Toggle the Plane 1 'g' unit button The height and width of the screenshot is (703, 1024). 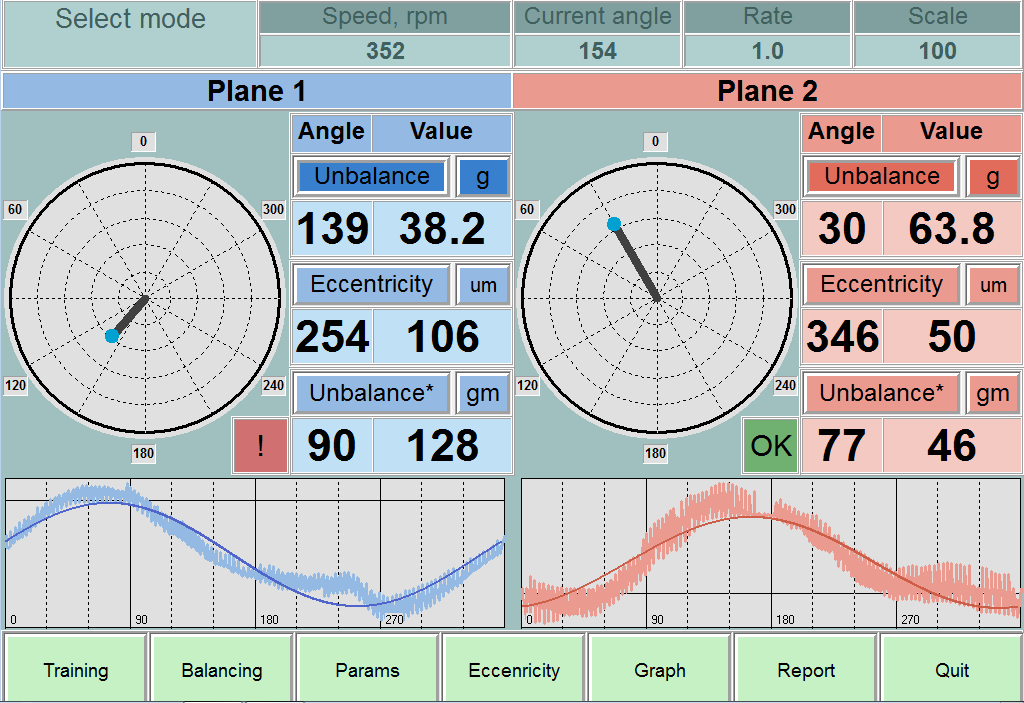pyautogui.click(x=483, y=177)
